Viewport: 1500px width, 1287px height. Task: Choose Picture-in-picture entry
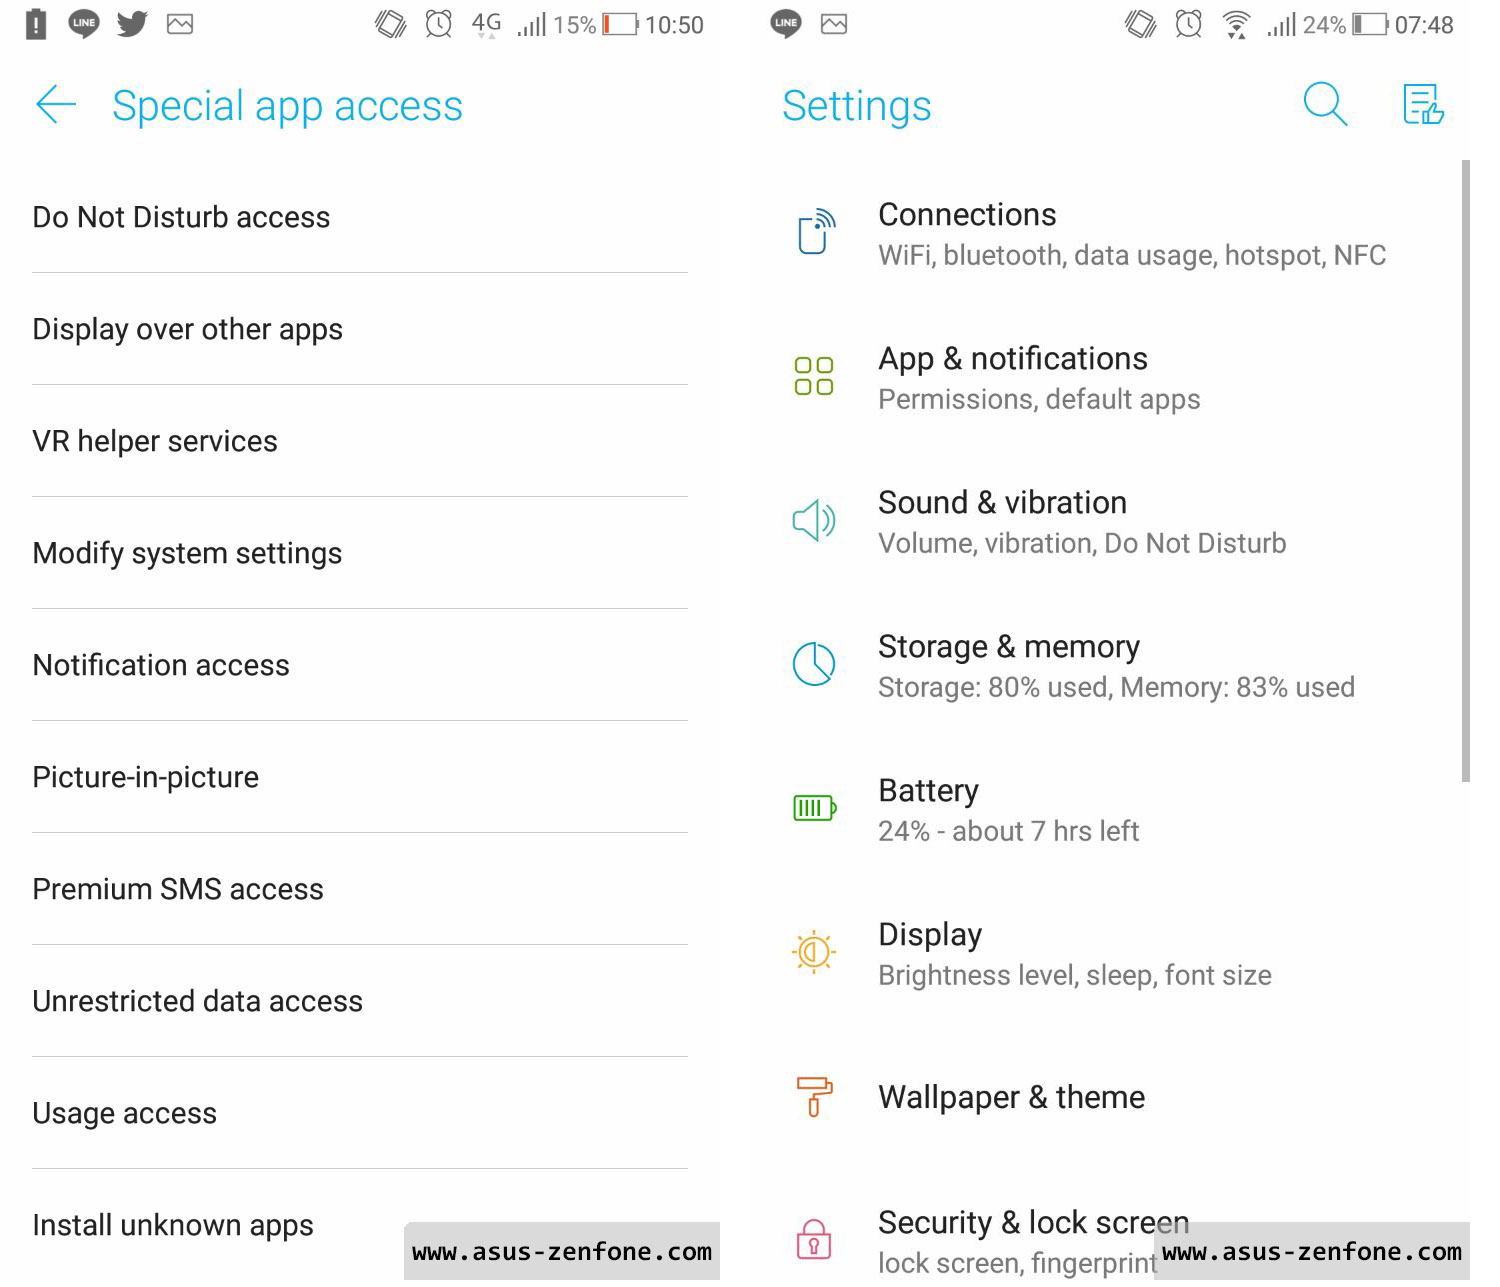pyautogui.click(x=360, y=777)
